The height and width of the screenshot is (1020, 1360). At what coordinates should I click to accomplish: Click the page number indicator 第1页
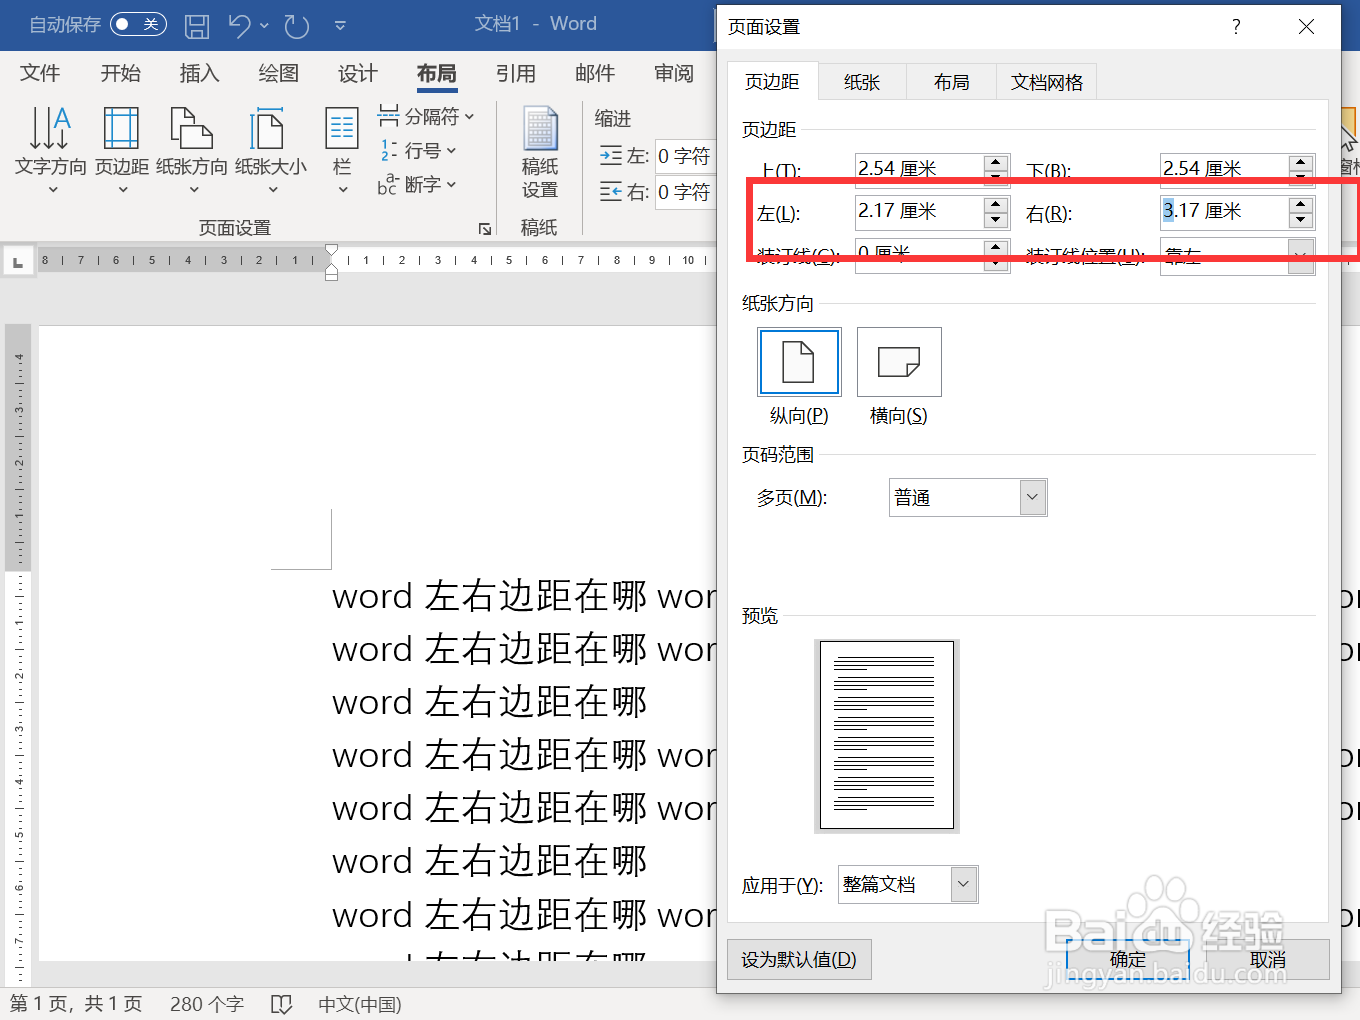[x=76, y=1004]
